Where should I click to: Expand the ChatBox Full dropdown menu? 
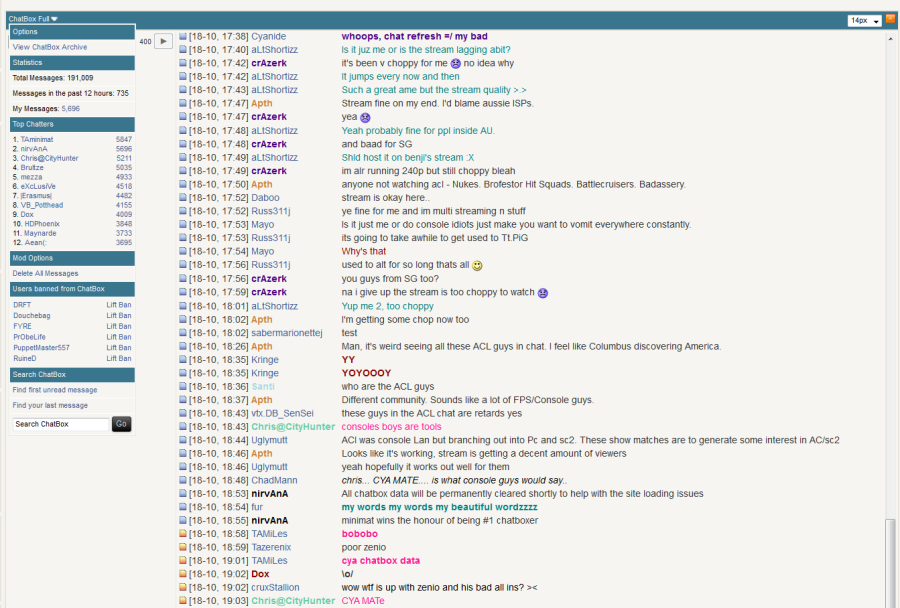[34, 18]
